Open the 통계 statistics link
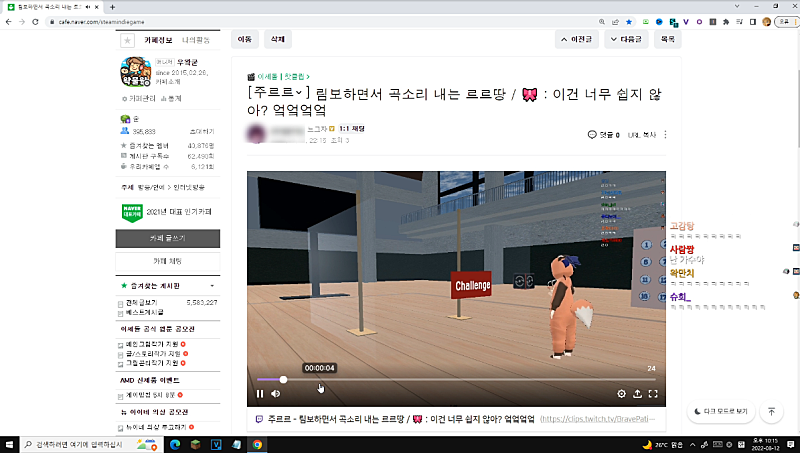The width and height of the screenshot is (800, 453). tap(171, 98)
